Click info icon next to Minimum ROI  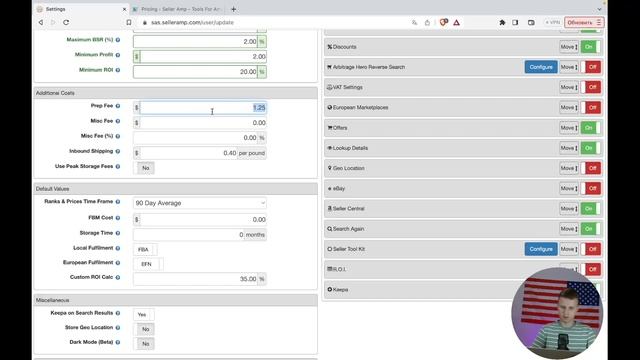pyautogui.click(x=118, y=70)
